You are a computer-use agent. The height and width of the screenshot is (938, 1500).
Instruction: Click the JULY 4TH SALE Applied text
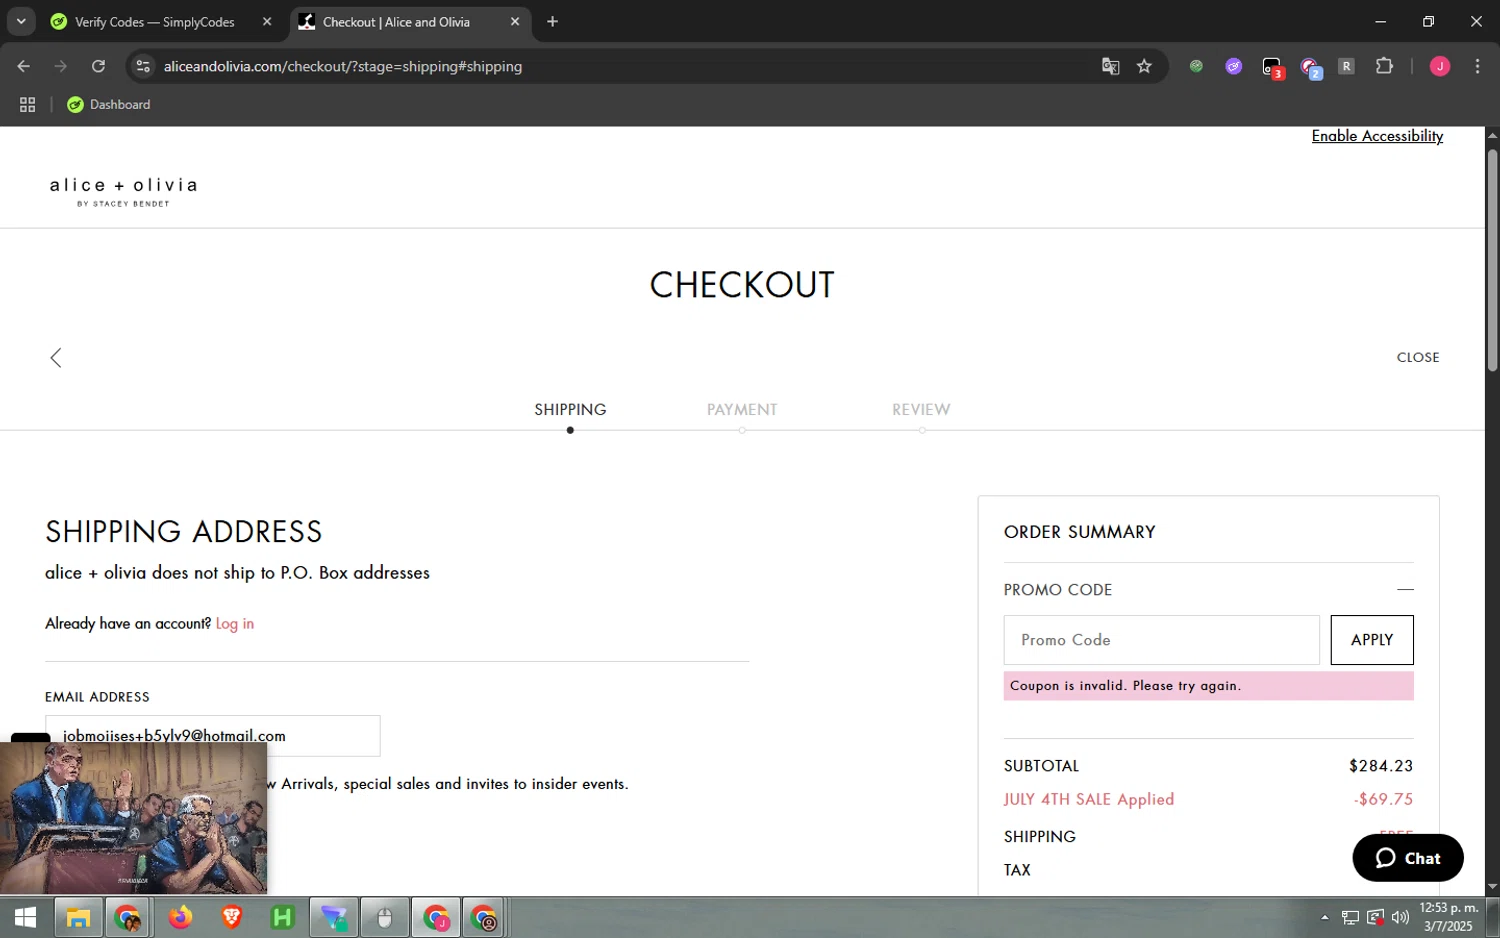(x=1089, y=799)
